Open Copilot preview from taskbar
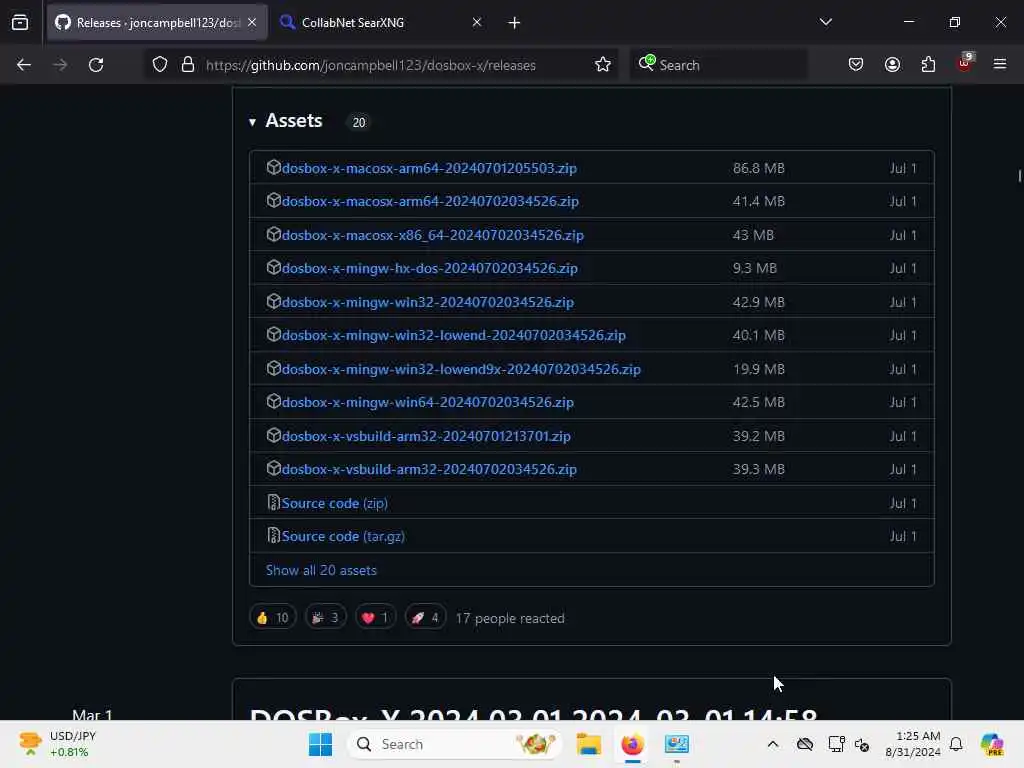Image resolution: width=1024 pixels, height=768 pixels. 992,744
